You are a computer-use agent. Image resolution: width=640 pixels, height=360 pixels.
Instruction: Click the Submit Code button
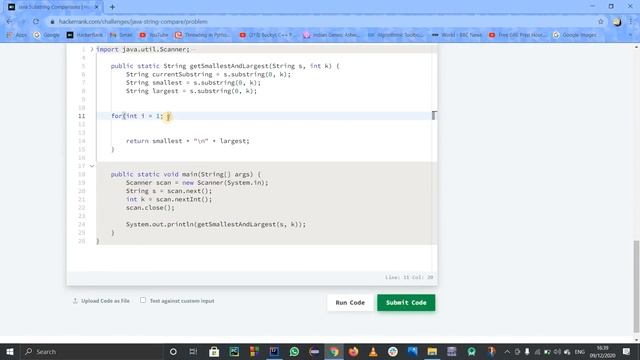pyautogui.click(x=406, y=302)
